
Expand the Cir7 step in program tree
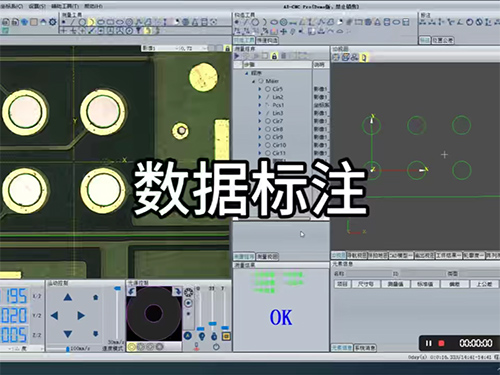(x=260, y=121)
